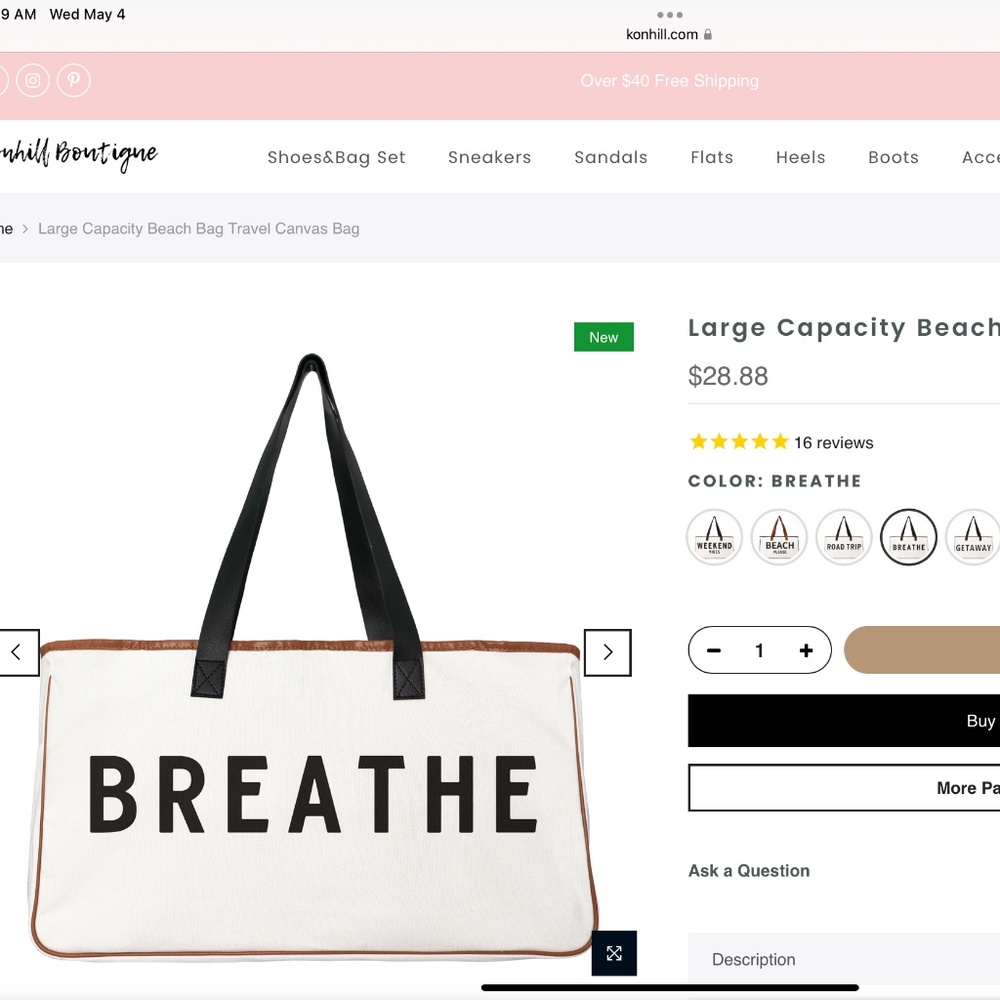Viewport: 1000px width, 1000px height.
Task: Open the Ask a Question link
Action: (749, 871)
